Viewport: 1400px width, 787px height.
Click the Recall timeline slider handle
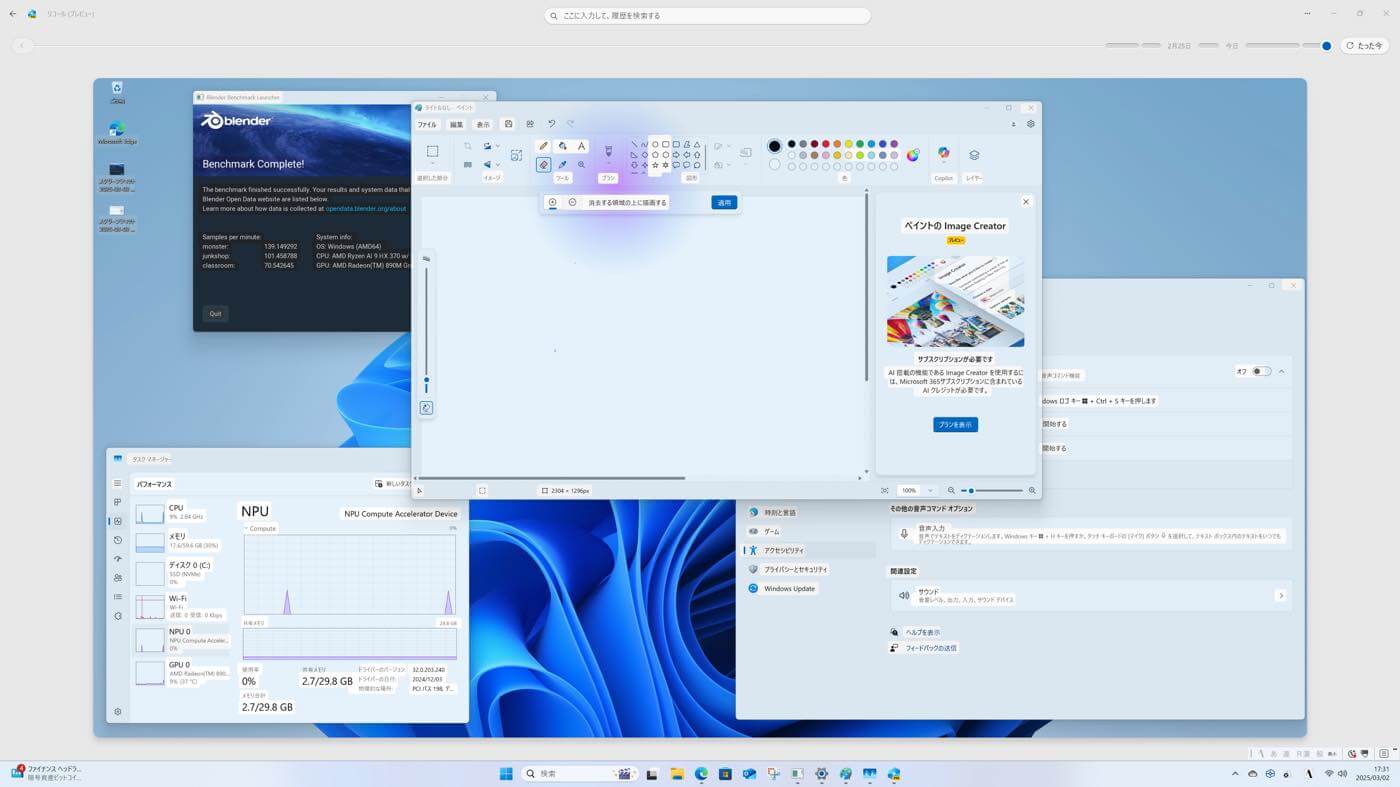click(1327, 45)
